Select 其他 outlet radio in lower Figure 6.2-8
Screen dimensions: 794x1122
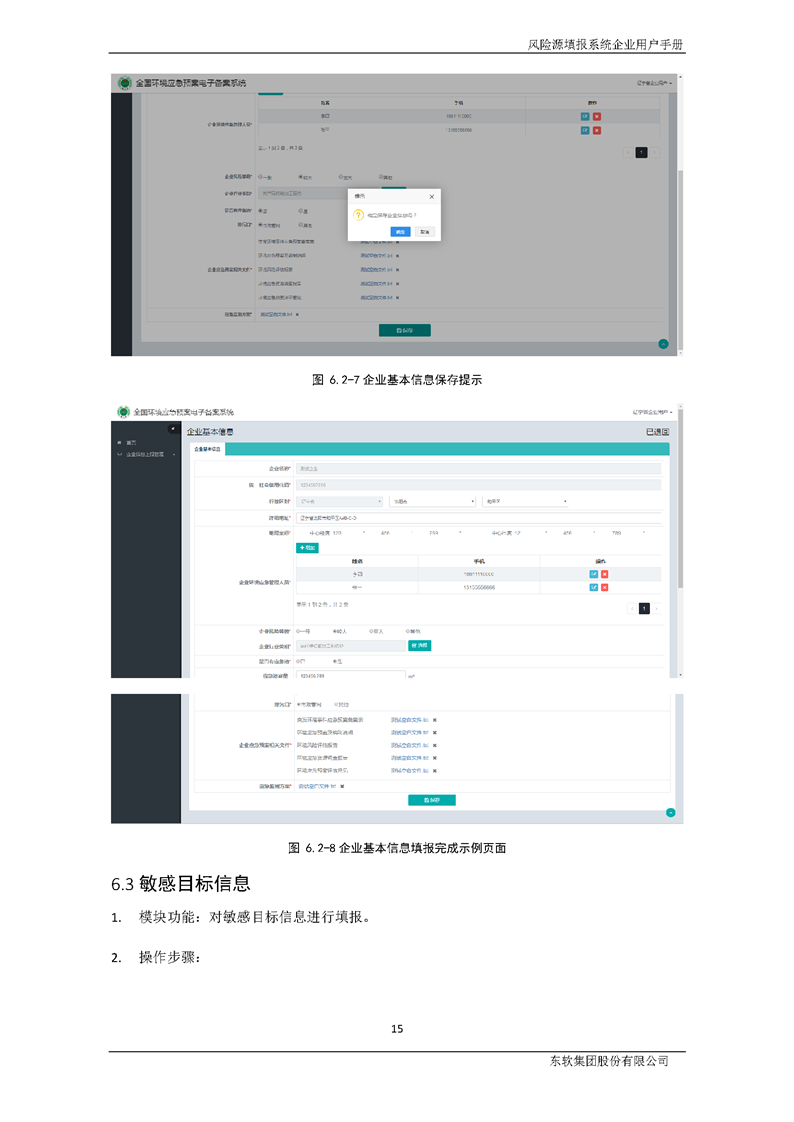335,705
